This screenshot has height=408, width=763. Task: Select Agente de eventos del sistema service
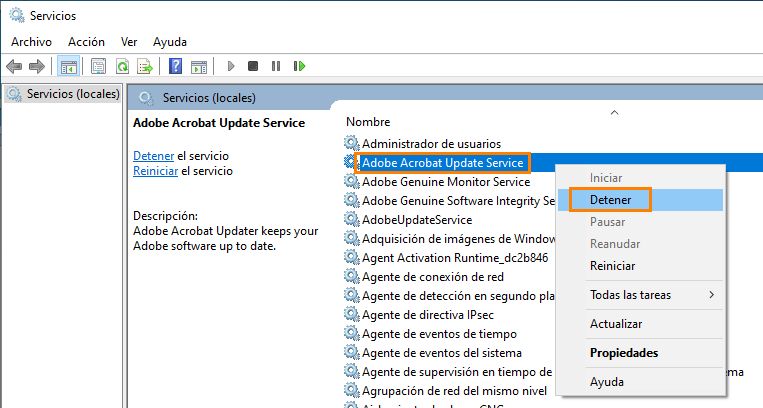pos(441,352)
